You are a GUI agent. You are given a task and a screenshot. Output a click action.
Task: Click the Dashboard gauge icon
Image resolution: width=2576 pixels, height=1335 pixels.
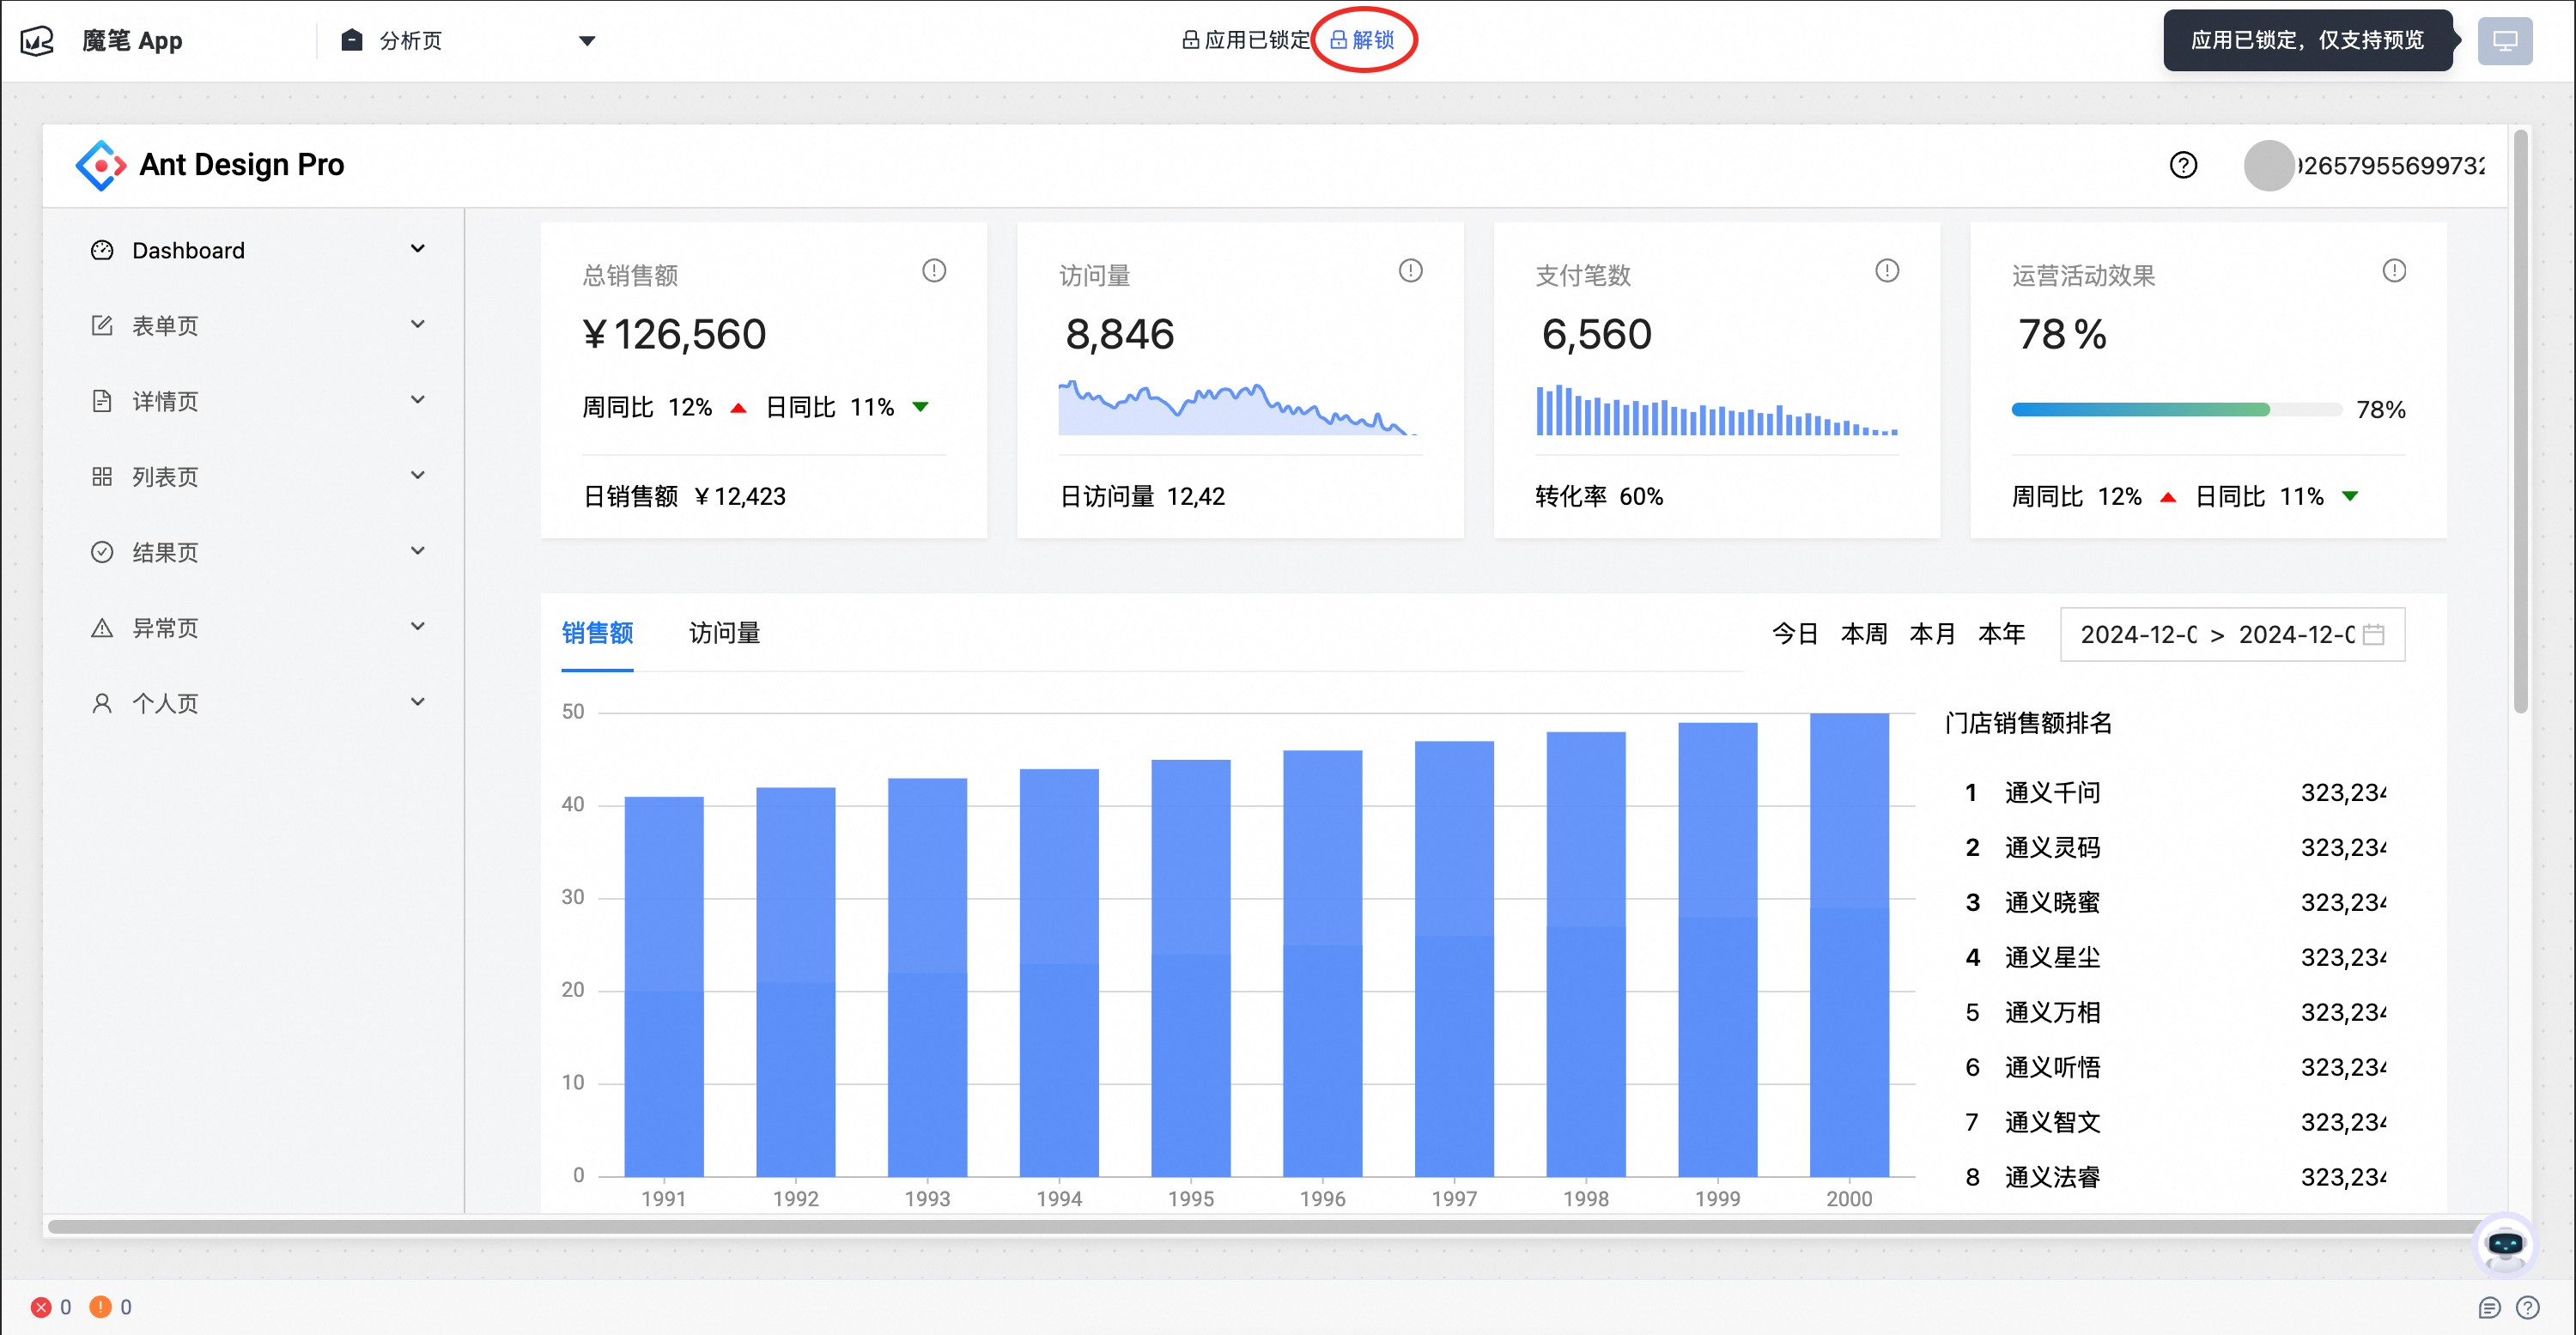[x=102, y=250]
